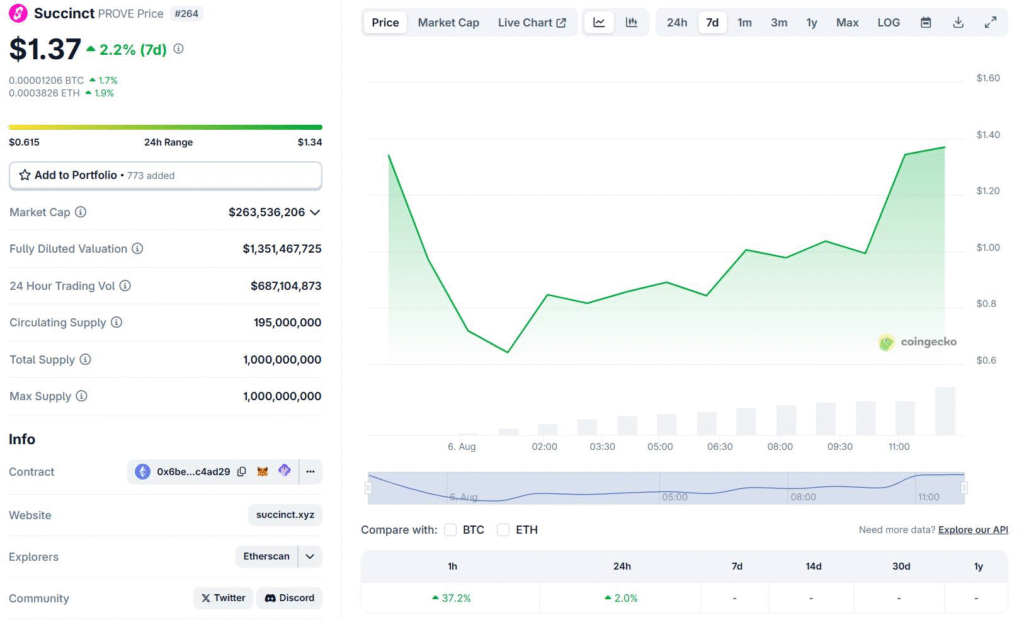Click the 773 added text
The height and width of the screenshot is (620, 1024).
point(151,176)
